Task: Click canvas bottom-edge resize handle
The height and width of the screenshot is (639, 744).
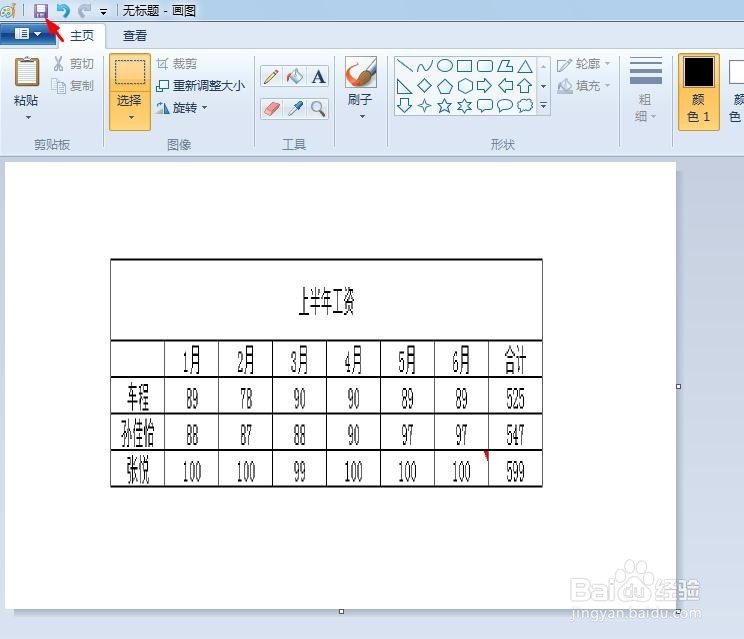Action: 341,611
